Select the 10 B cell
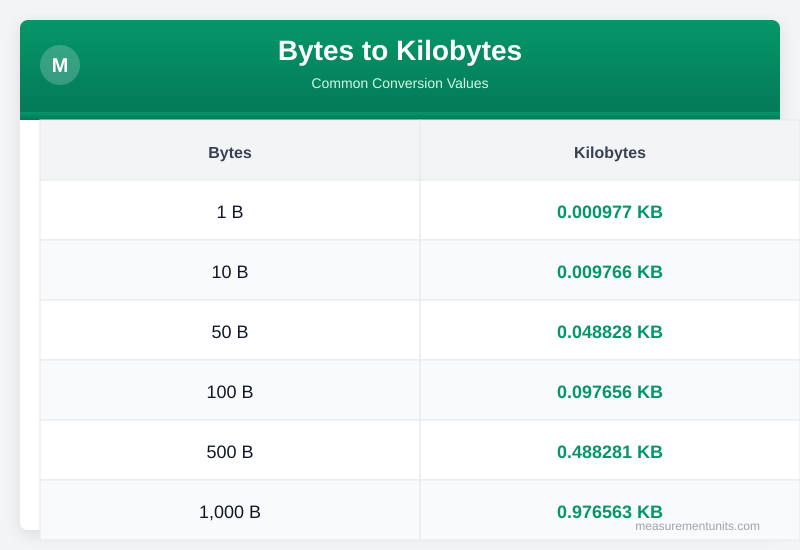Viewport: 800px width, 550px height. [x=230, y=272]
